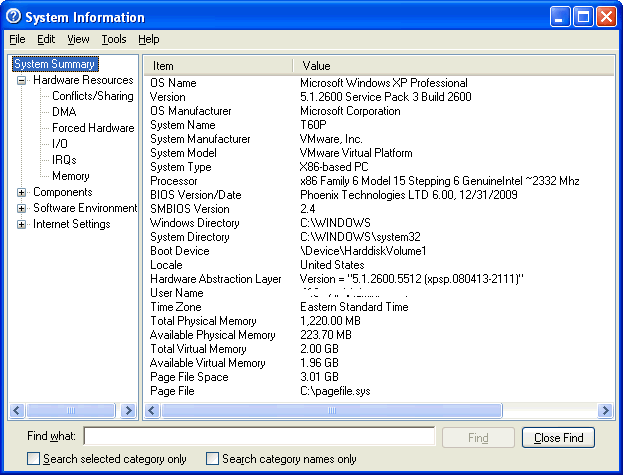The height and width of the screenshot is (475, 623).
Task: Click the Find what input field
Action: click(x=259, y=436)
